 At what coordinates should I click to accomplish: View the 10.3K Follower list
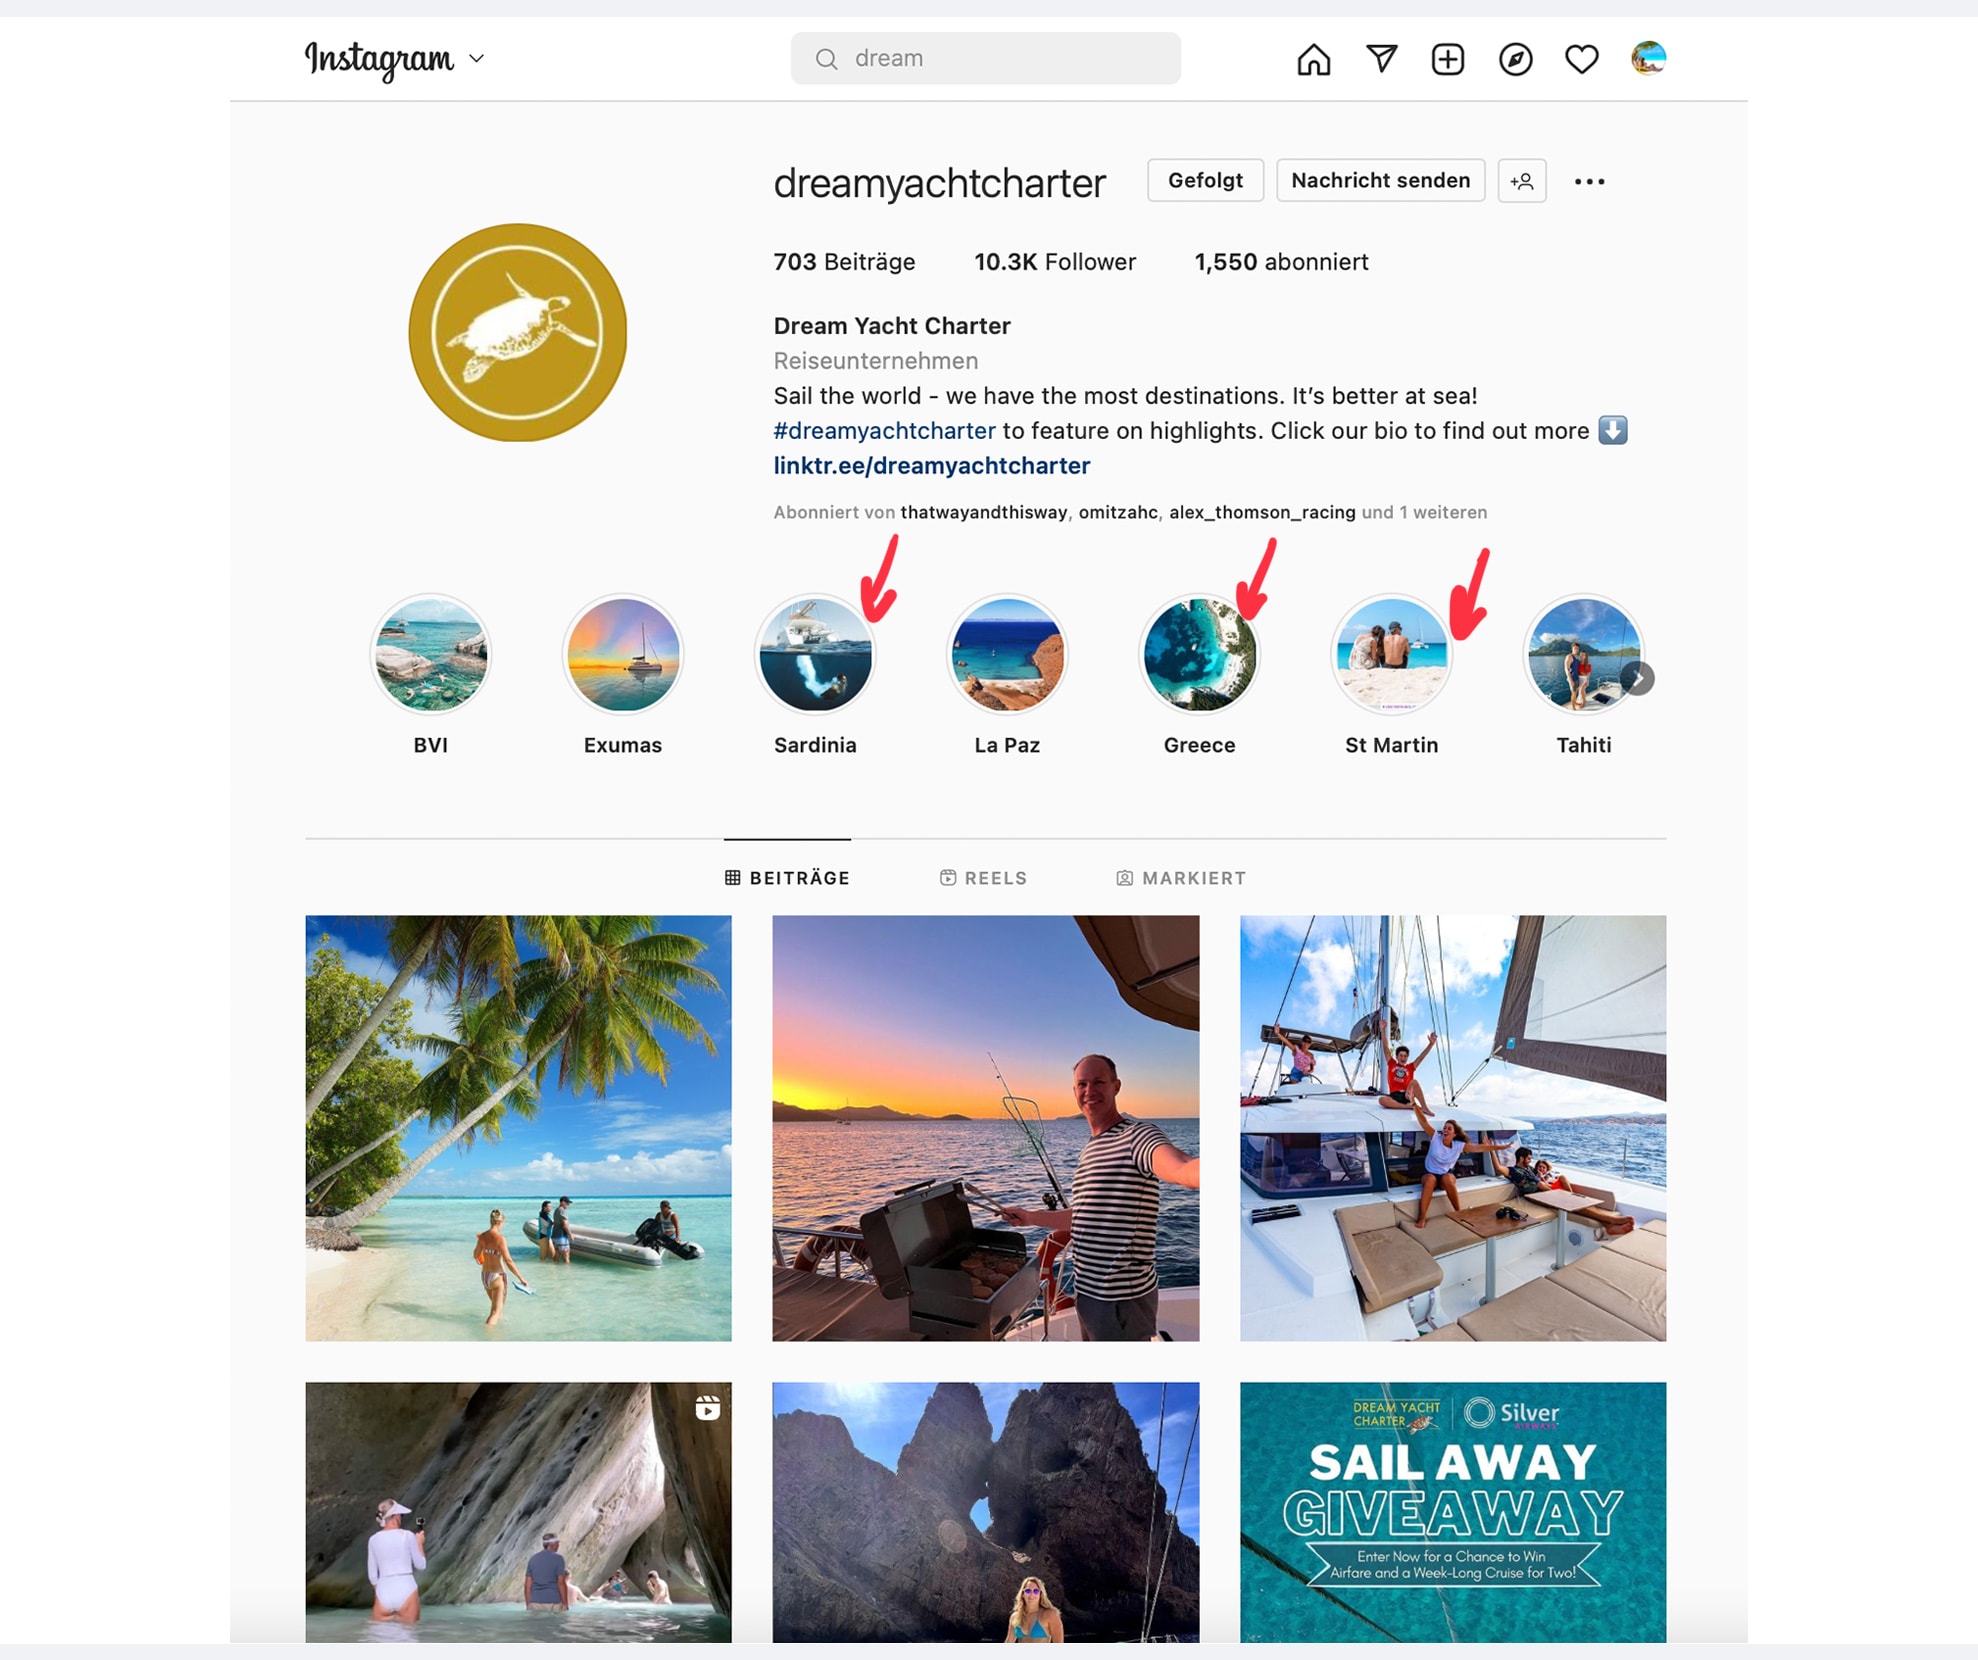[x=1055, y=262]
